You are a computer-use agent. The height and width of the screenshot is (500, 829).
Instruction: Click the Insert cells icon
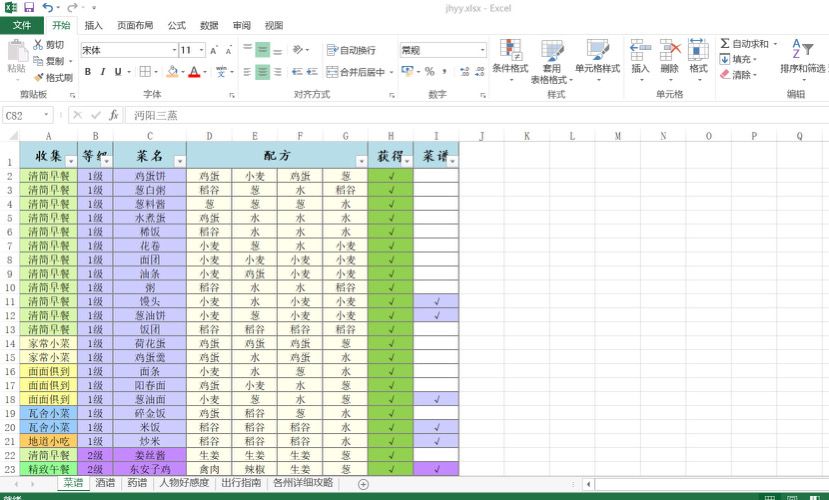pos(640,51)
